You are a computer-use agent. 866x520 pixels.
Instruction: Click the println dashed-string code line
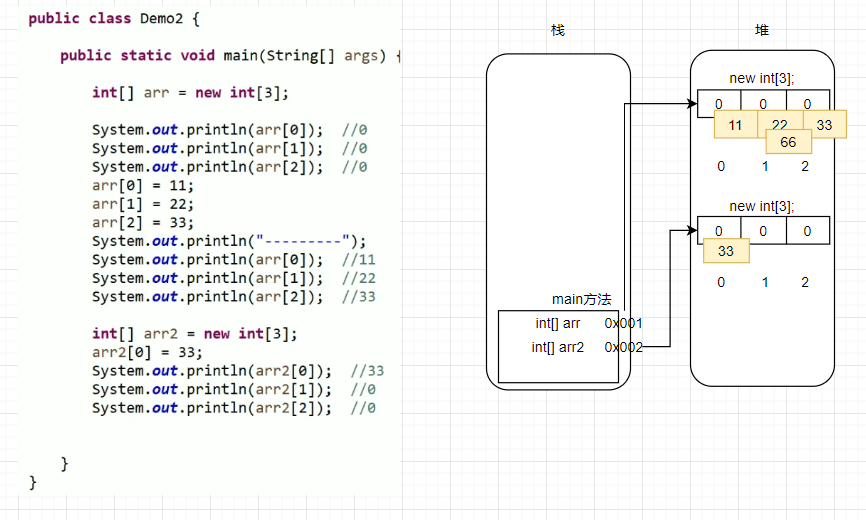[x=229, y=240]
